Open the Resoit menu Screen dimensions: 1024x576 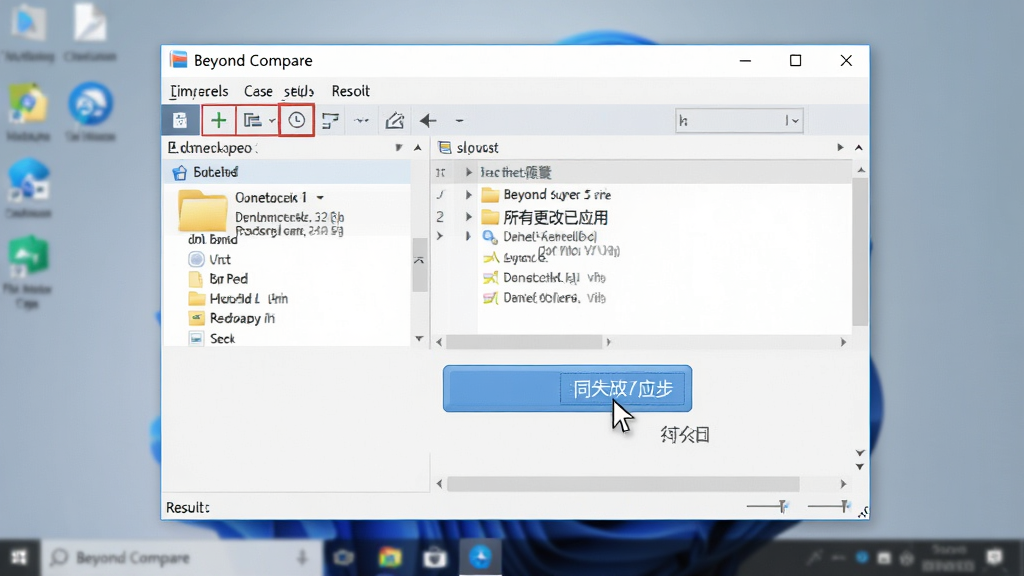pyautogui.click(x=350, y=91)
